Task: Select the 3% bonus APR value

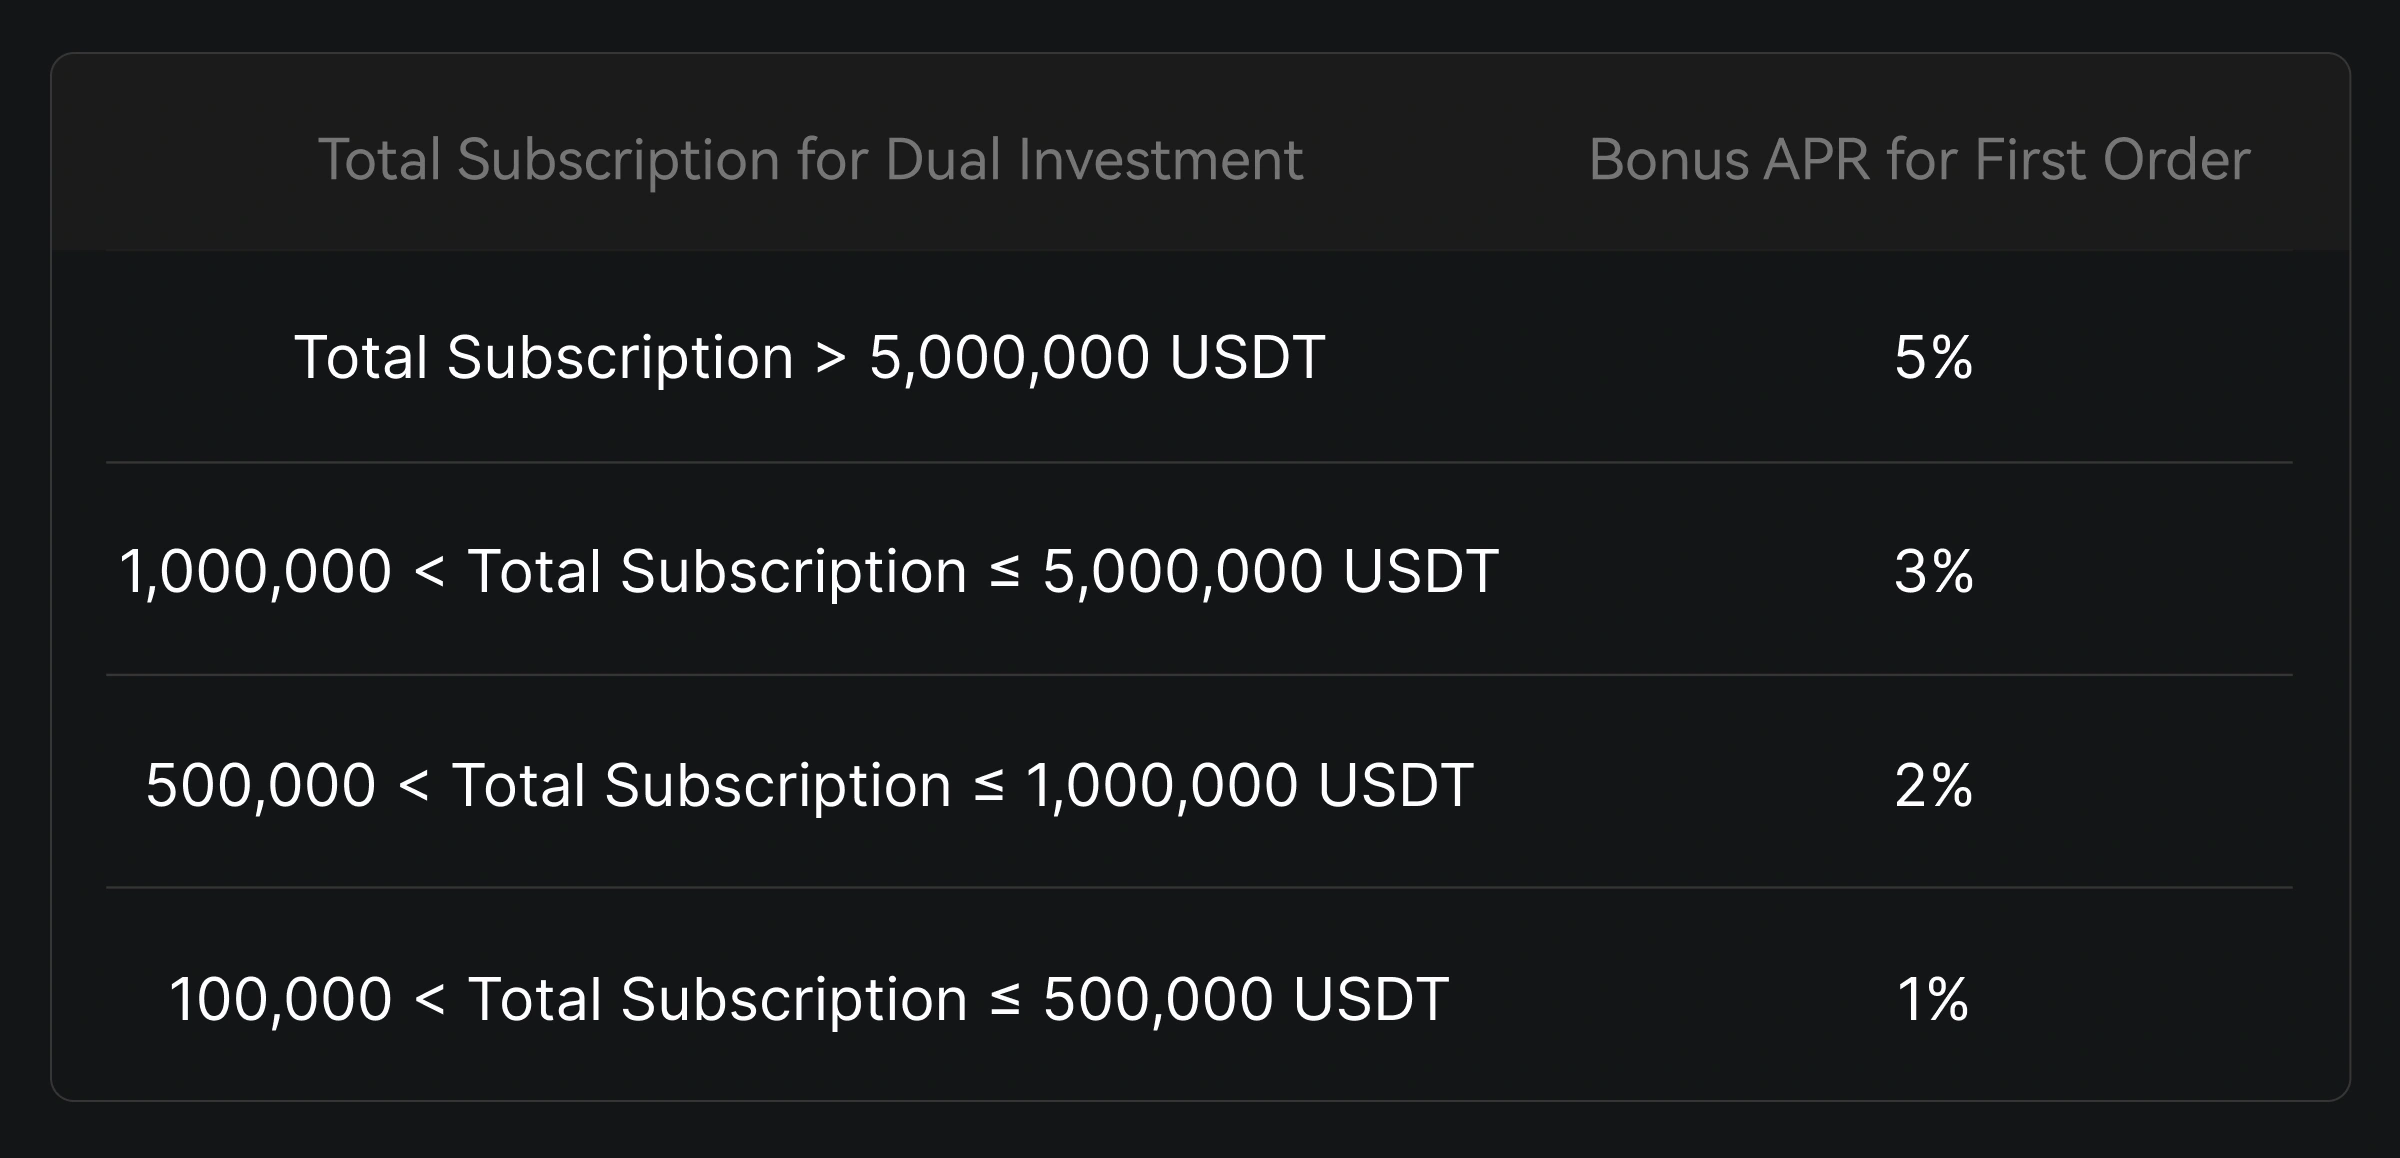Action: pyautogui.click(x=1933, y=572)
